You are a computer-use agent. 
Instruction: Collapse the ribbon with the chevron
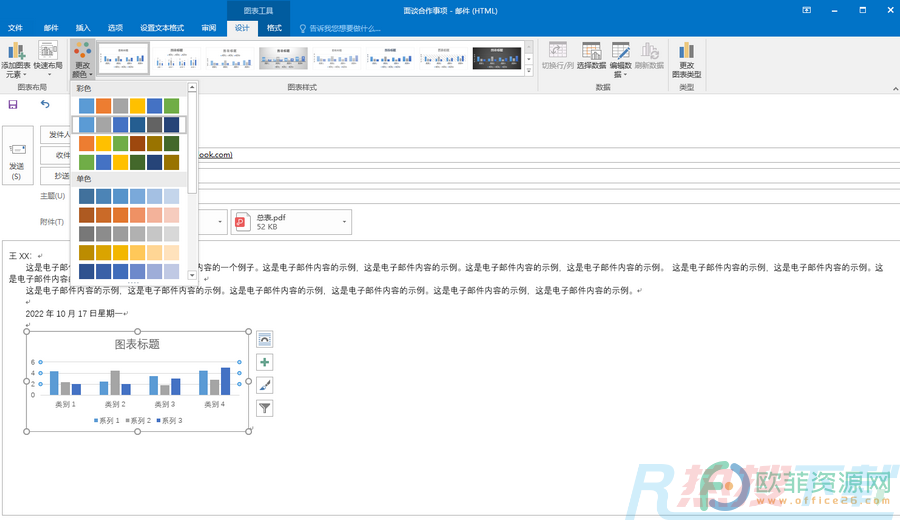pyautogui.click(x=895, y=88)
